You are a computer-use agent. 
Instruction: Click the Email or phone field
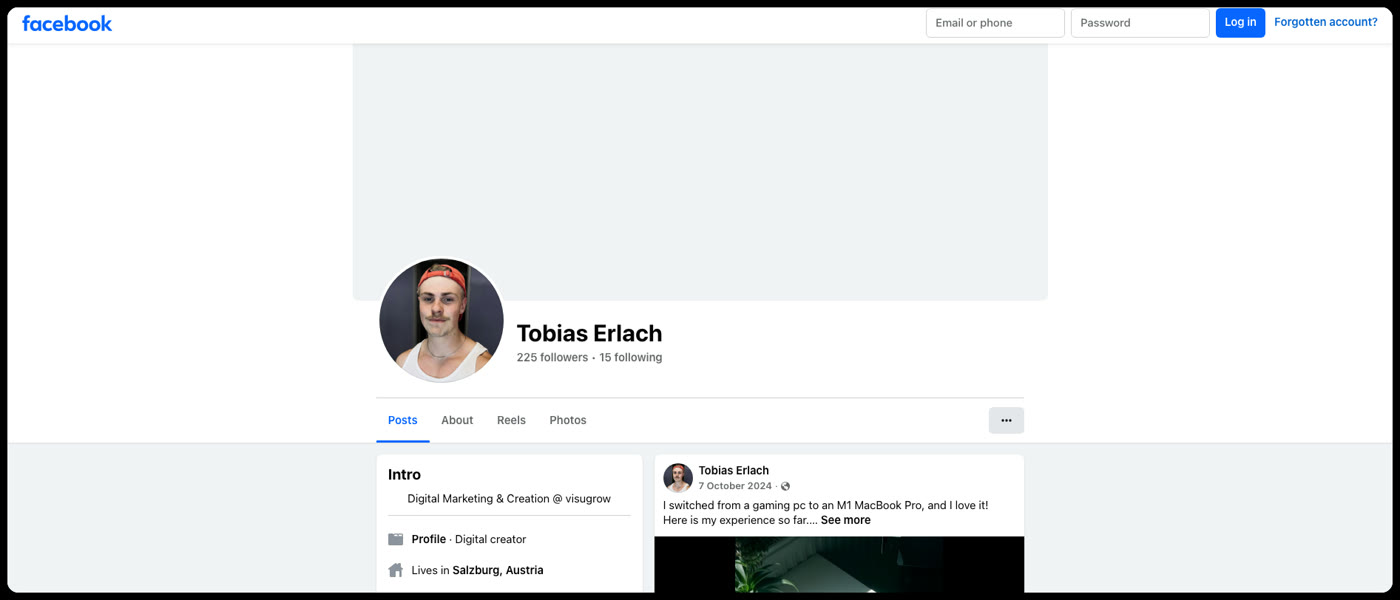(x=995, y=23)
